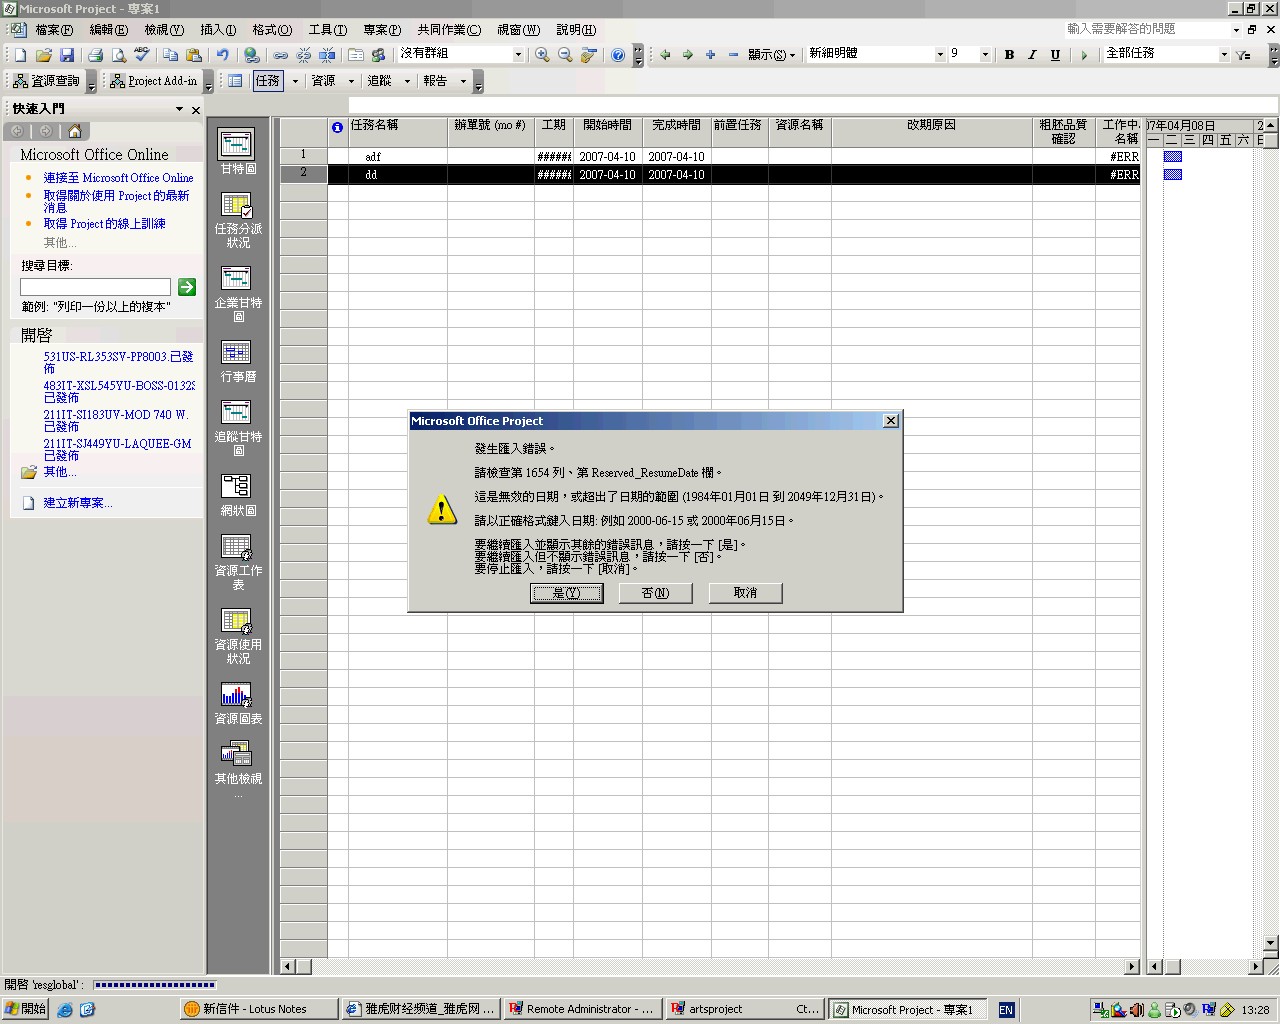Click the green search go arrow button
The width and height of the screenshot is (1280, 1024).
[x=186, y=287]
